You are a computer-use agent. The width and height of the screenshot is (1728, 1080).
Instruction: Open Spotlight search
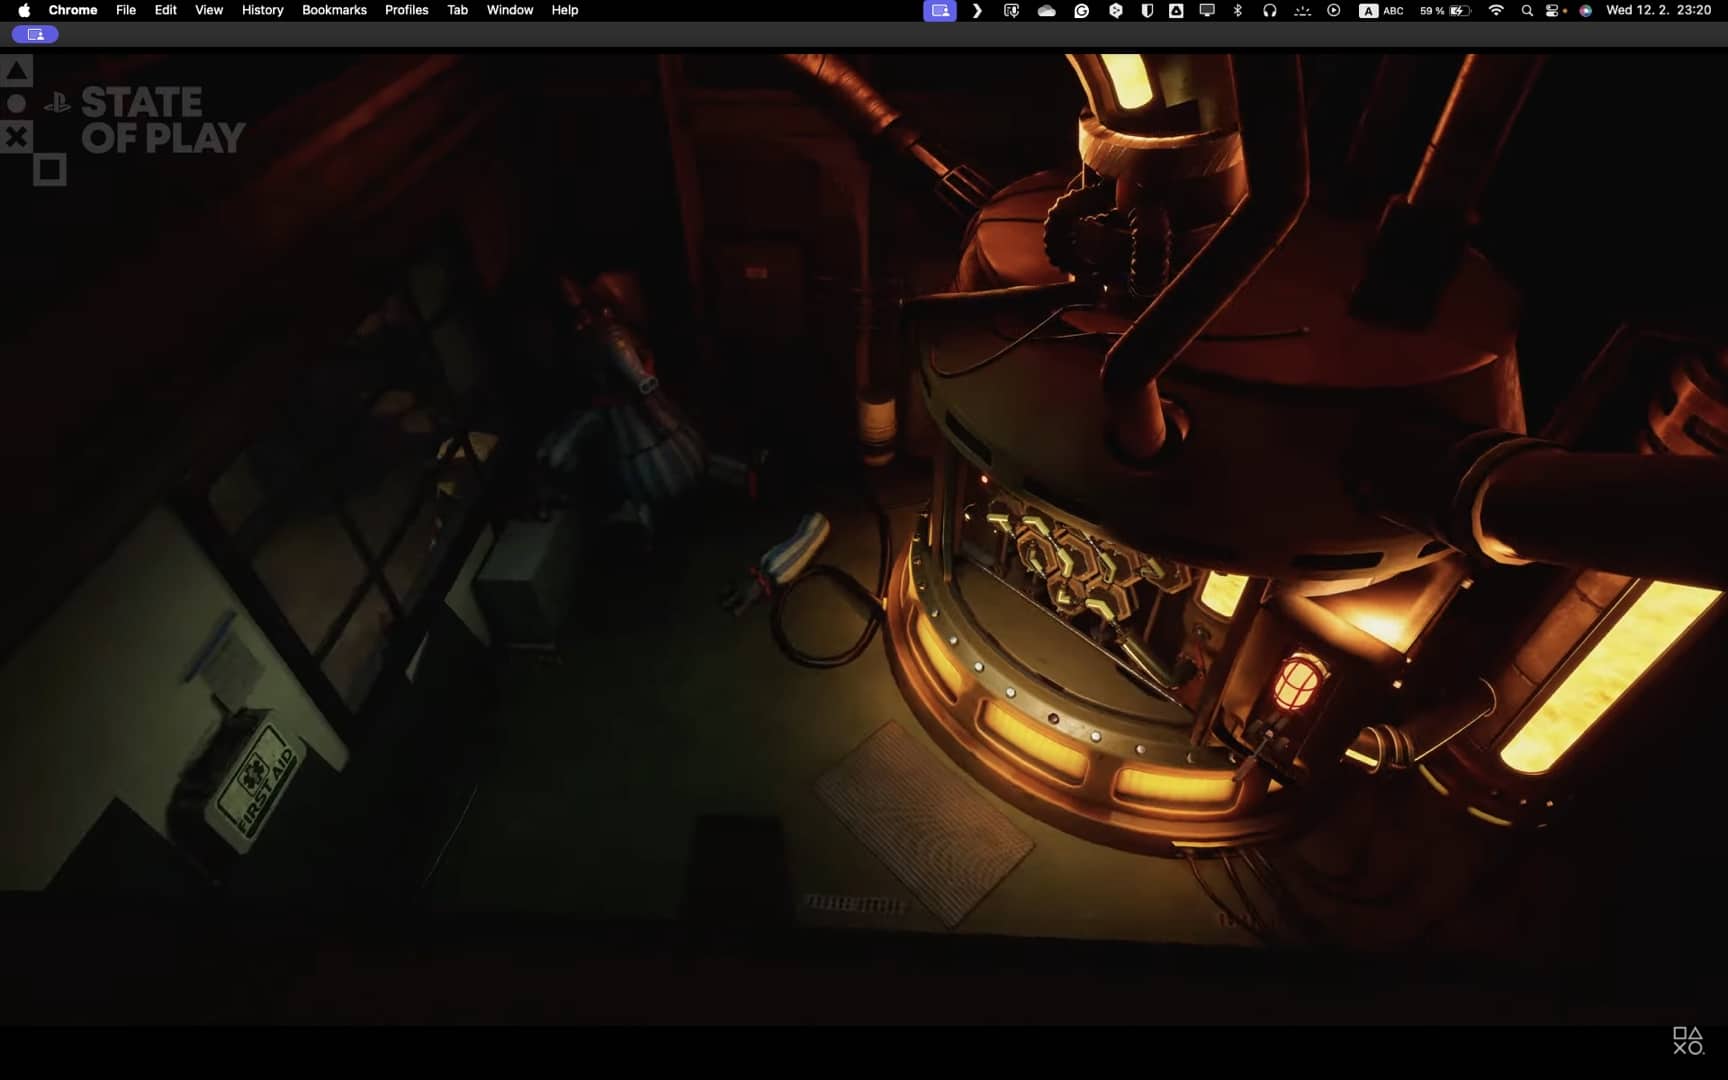1527,10
